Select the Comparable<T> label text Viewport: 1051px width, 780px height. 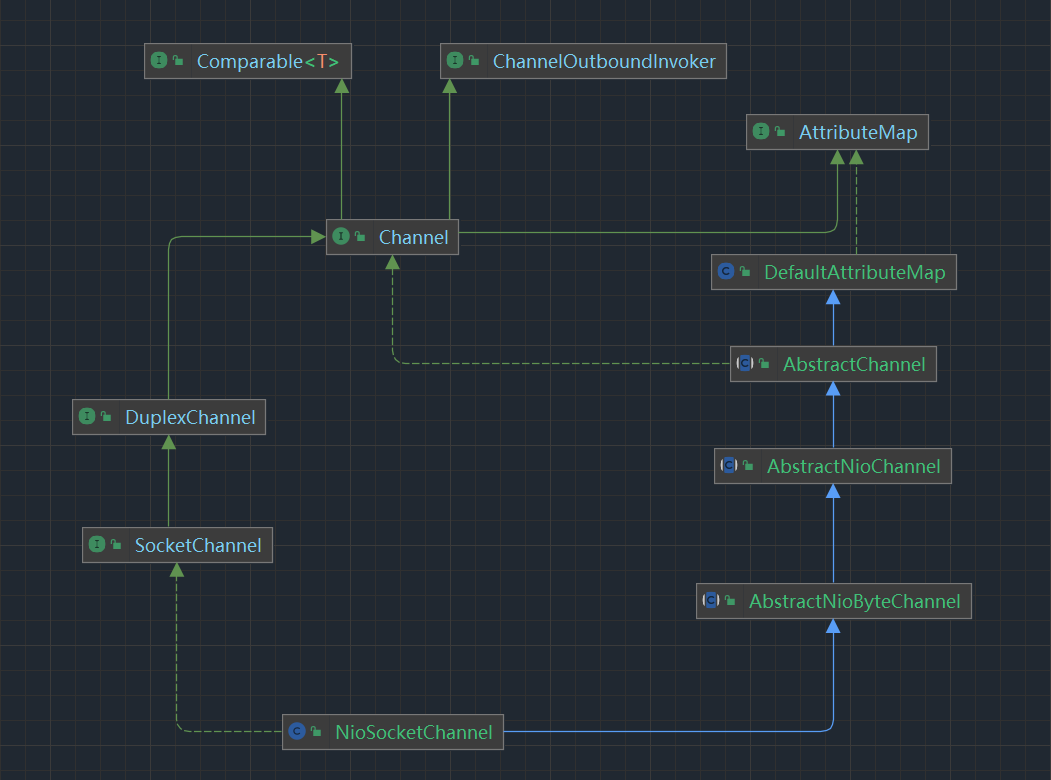click(267, 62)
